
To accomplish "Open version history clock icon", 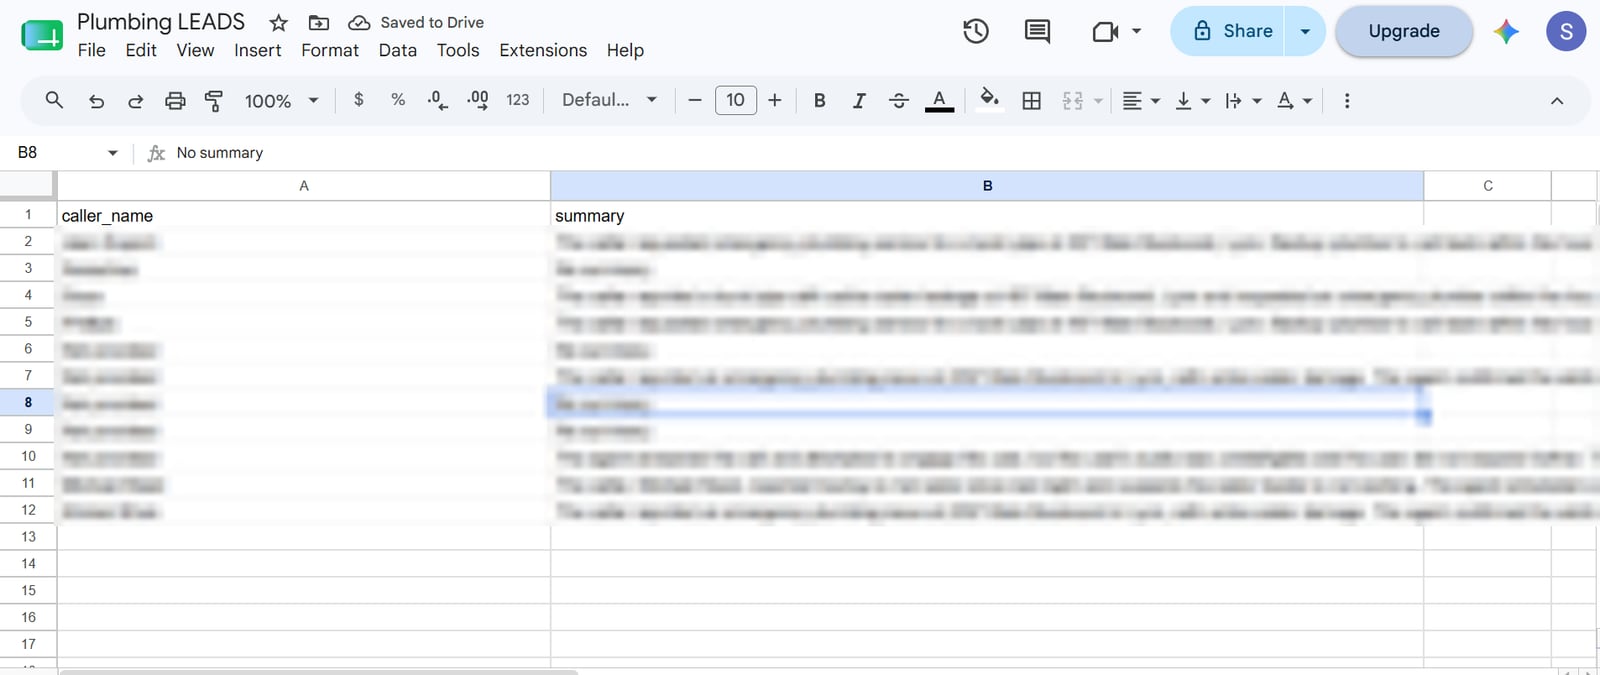I will tap(976, 31).
